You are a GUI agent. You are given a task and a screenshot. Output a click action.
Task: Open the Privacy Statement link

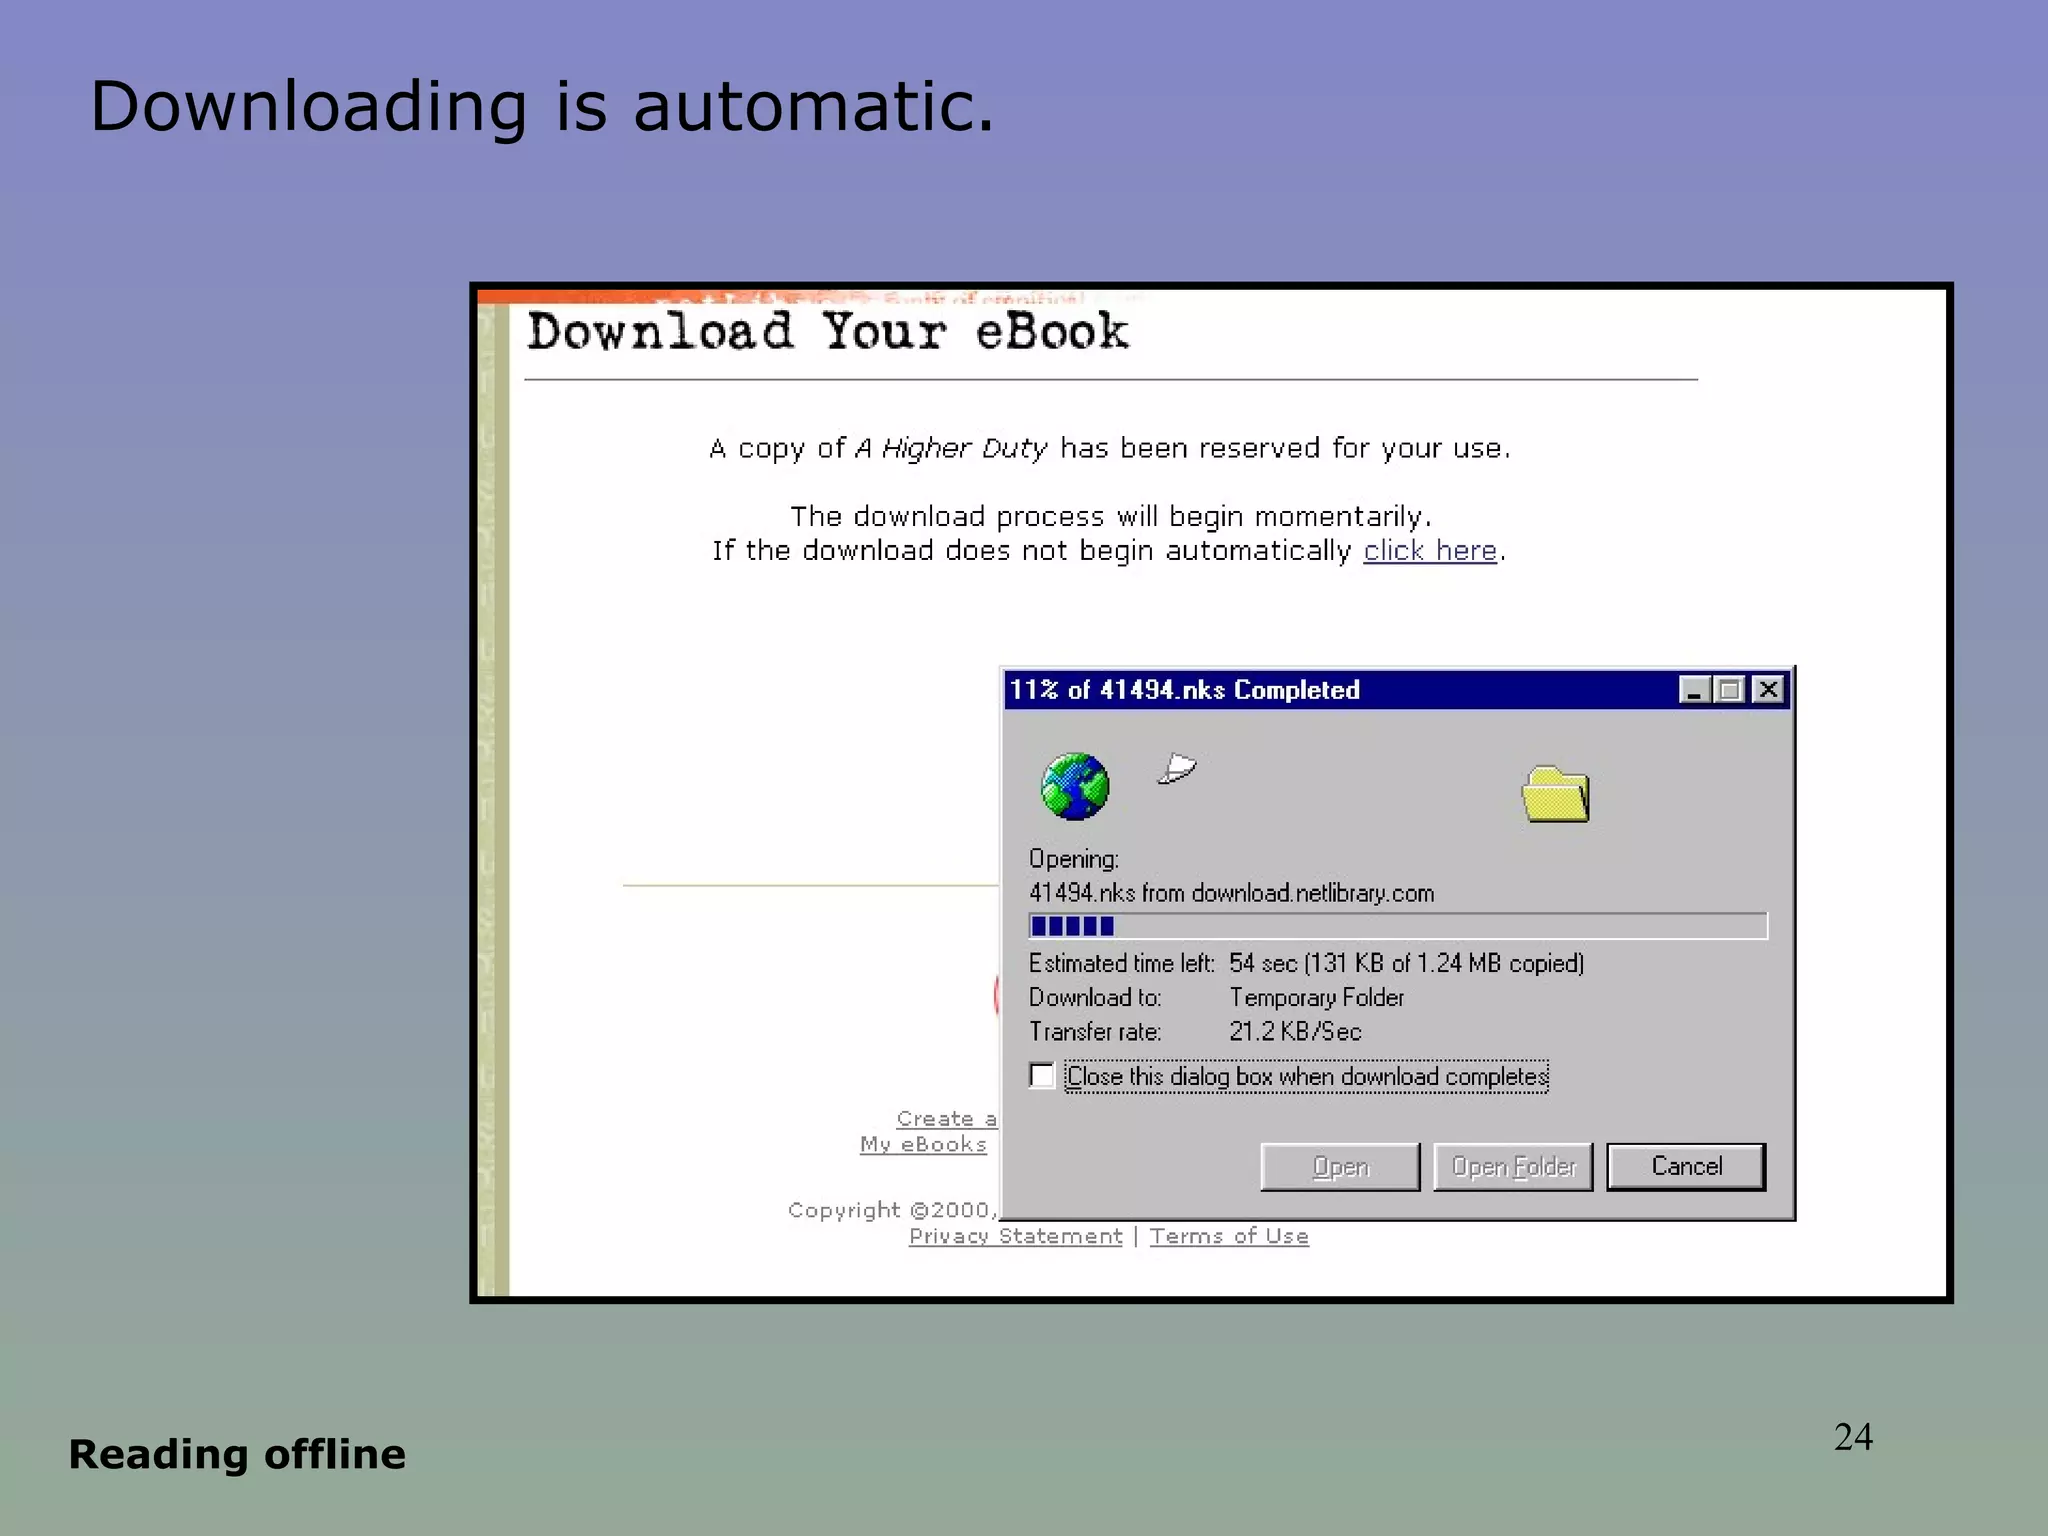tap(1015, 1236)
